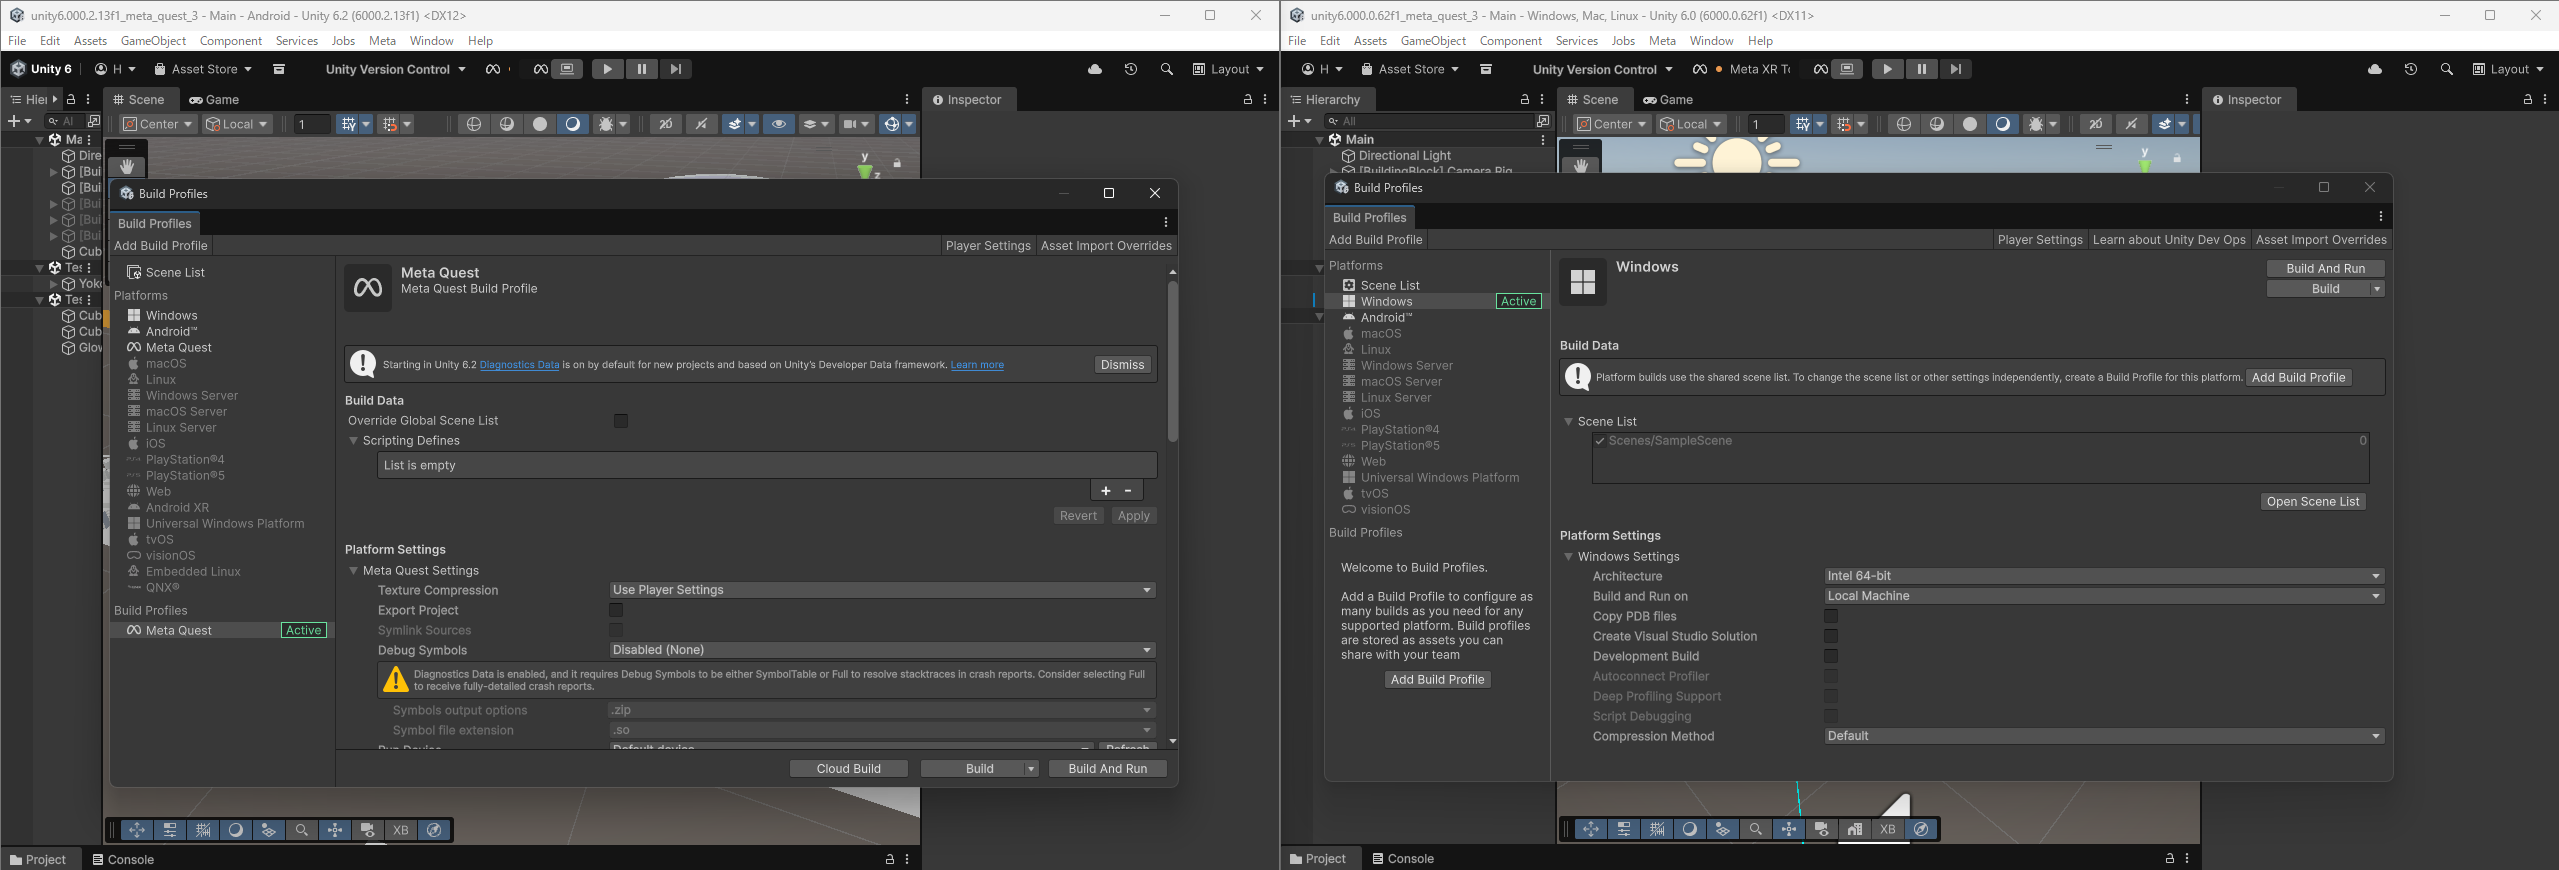
Task: Click Hierarchy search field in right window
Action: click(x=1430, y=121)
